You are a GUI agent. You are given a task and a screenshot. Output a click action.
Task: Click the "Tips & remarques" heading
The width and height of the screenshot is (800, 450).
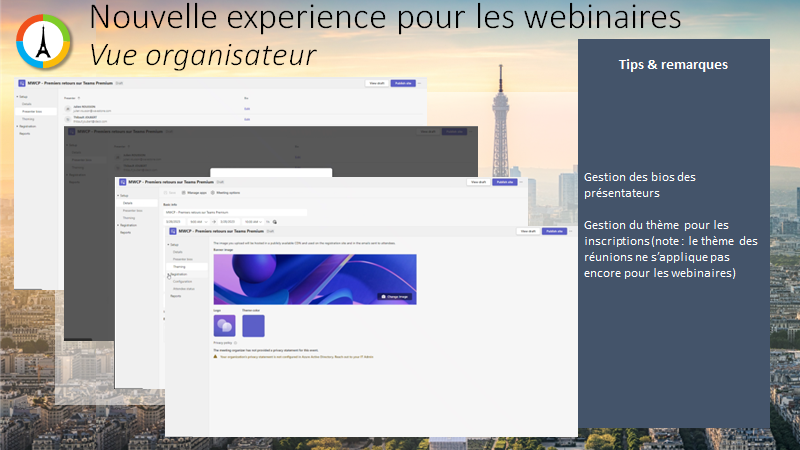673,65
